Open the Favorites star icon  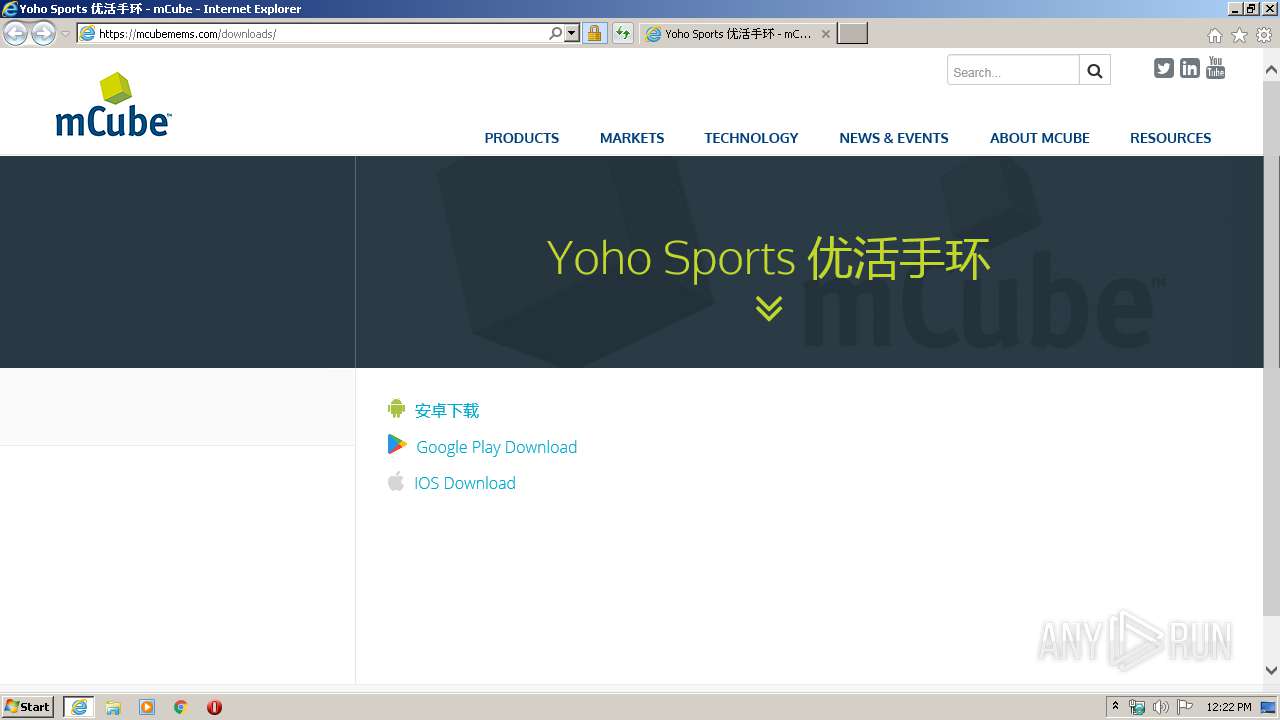pyautogui.click(x=1239, y=35)
